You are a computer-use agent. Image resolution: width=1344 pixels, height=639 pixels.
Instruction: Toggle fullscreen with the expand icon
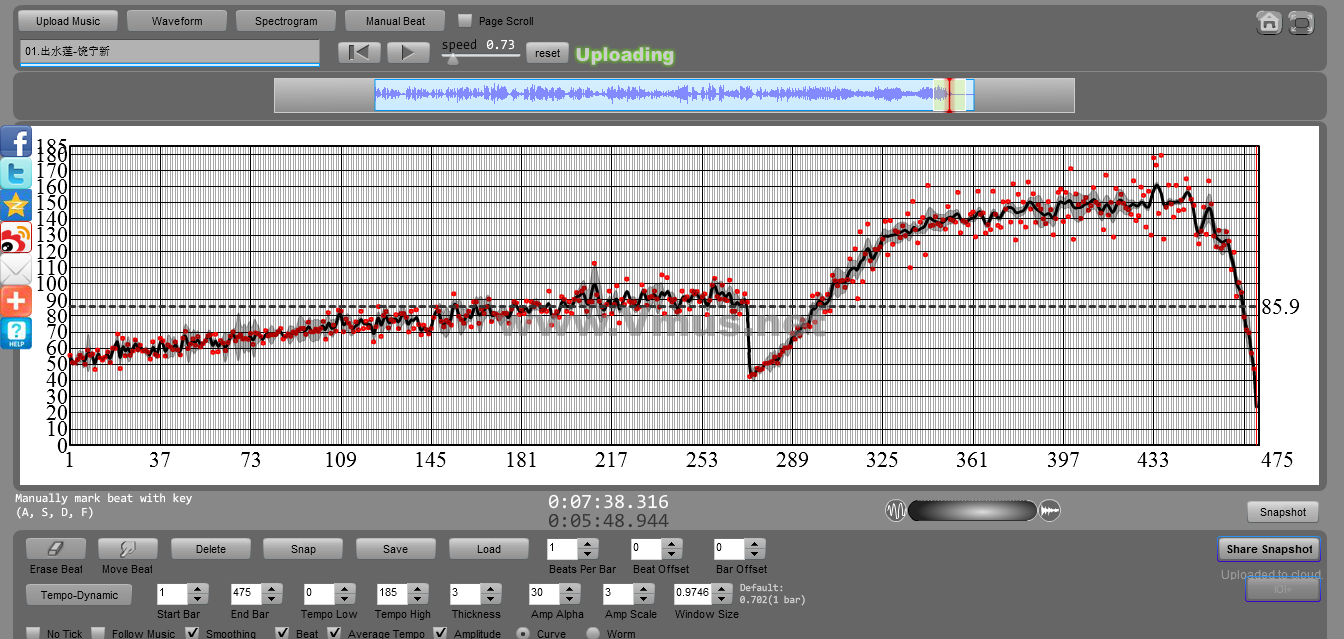tap(1300, 22)
